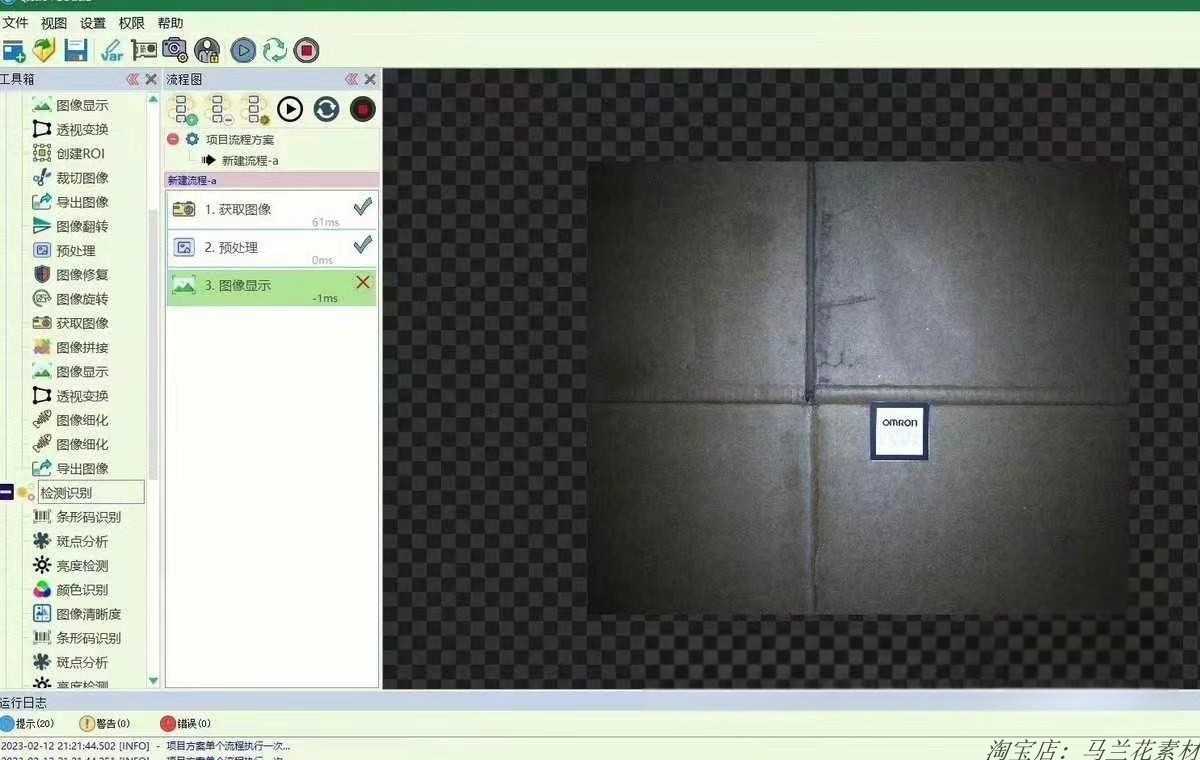Toggle the 警告(0) log filter
Screen dimensions: 1200x760
click(x=105, y=723)
